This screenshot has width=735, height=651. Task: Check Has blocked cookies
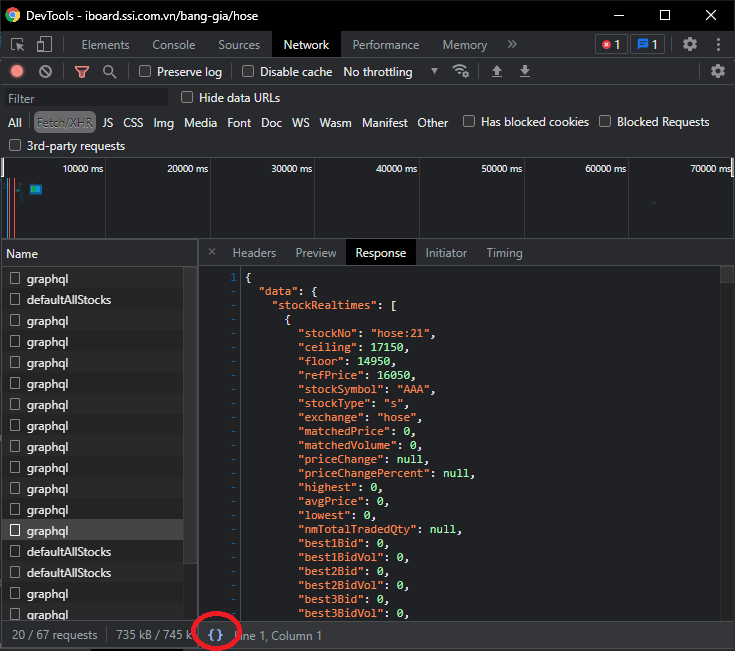tap(469, 121)
